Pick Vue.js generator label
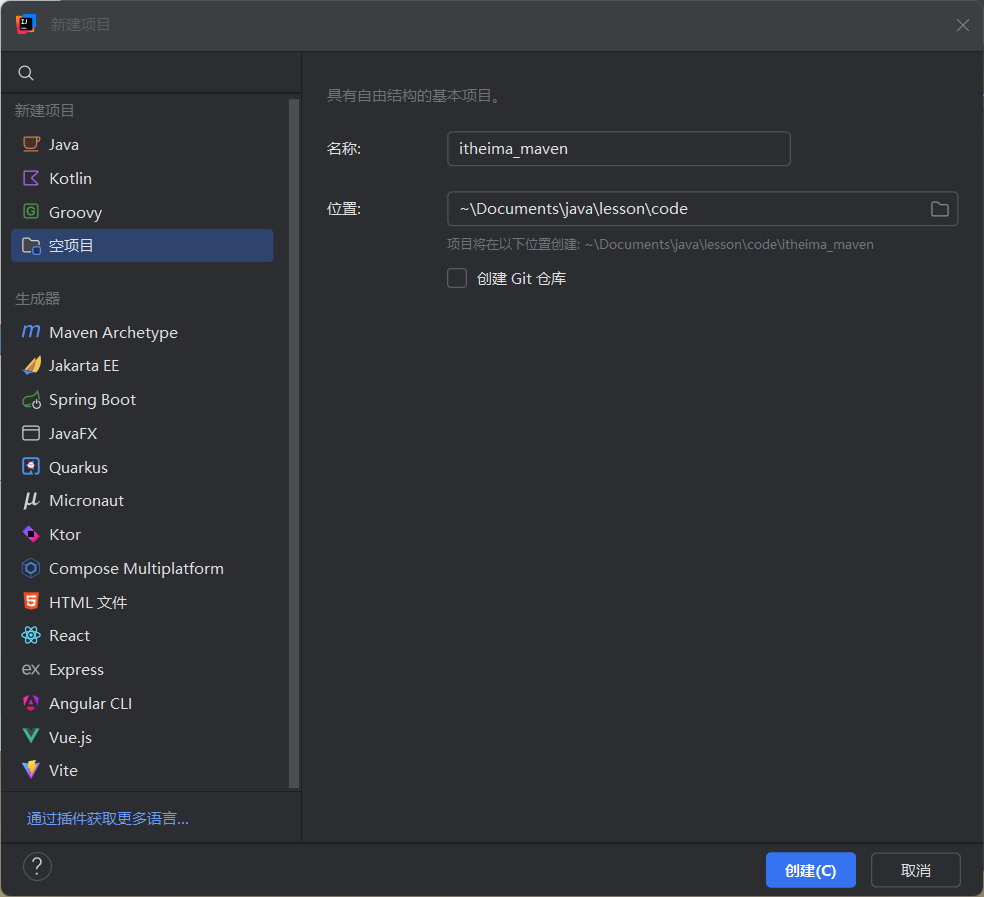This screenshot has width=984, height=897. pyautogui.click(x=70, y=738)
